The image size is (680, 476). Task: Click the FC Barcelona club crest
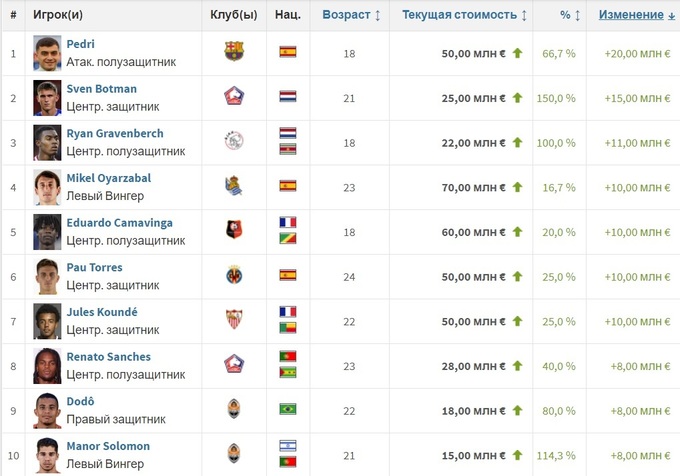click(x=234, y=52)
